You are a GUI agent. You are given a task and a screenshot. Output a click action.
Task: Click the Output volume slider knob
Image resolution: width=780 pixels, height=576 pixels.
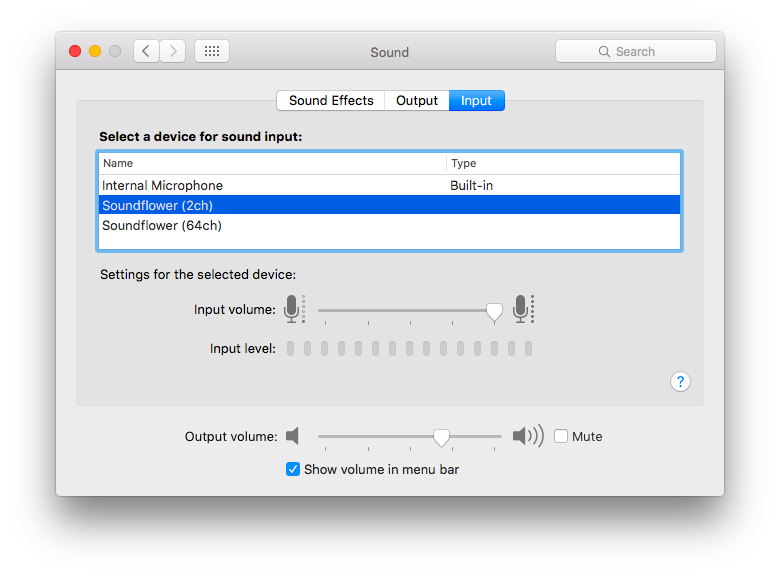click(x=441, y=437)
